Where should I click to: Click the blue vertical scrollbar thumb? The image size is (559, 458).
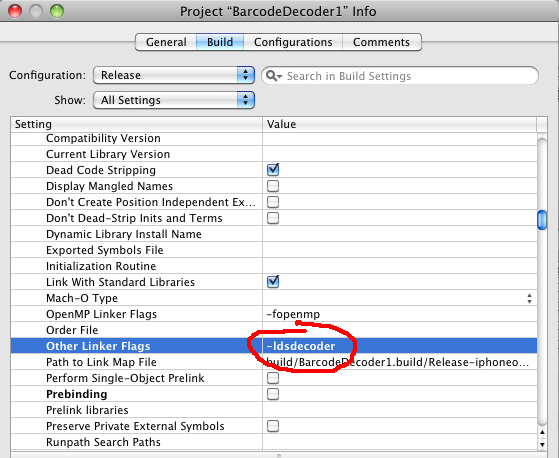coord(542,220)
